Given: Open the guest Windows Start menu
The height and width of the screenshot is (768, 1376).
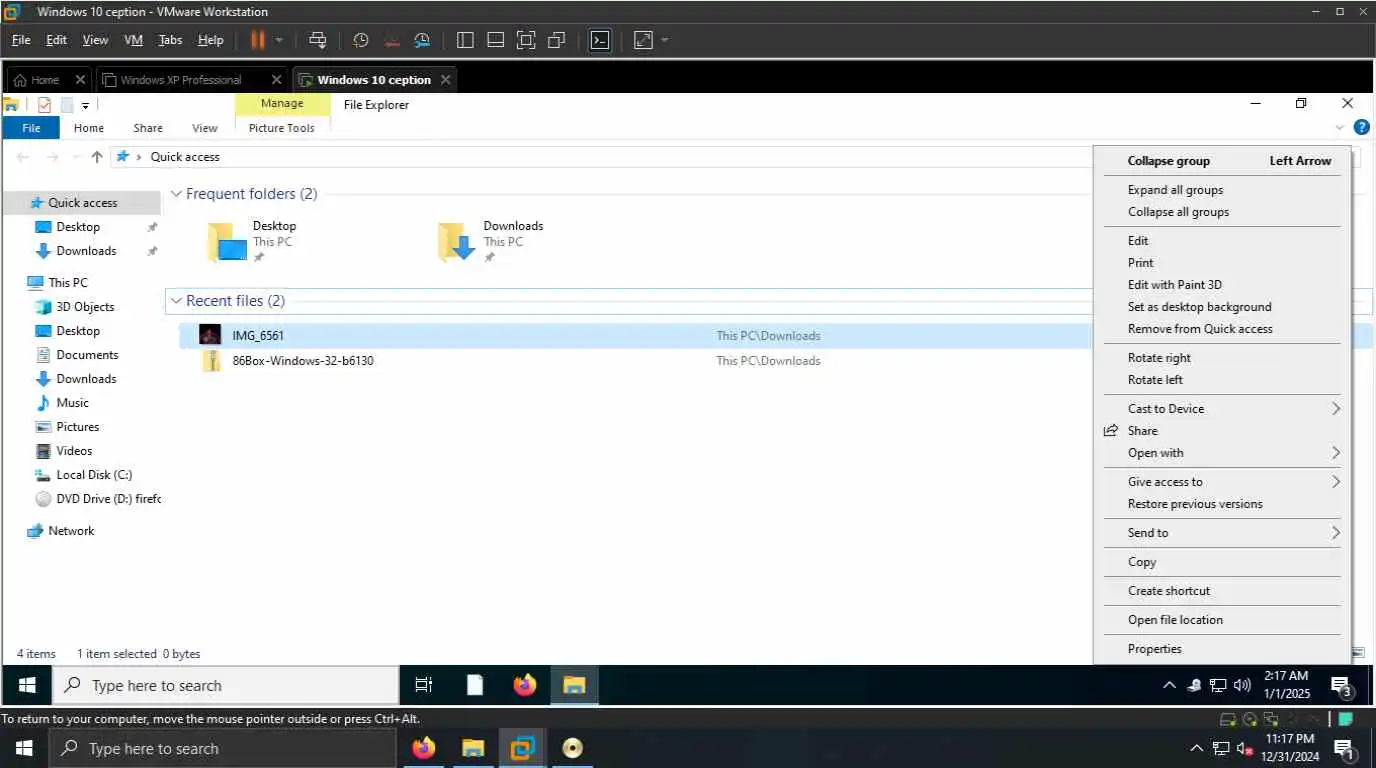Looking at the screenshot, I should tap(27, 685).
